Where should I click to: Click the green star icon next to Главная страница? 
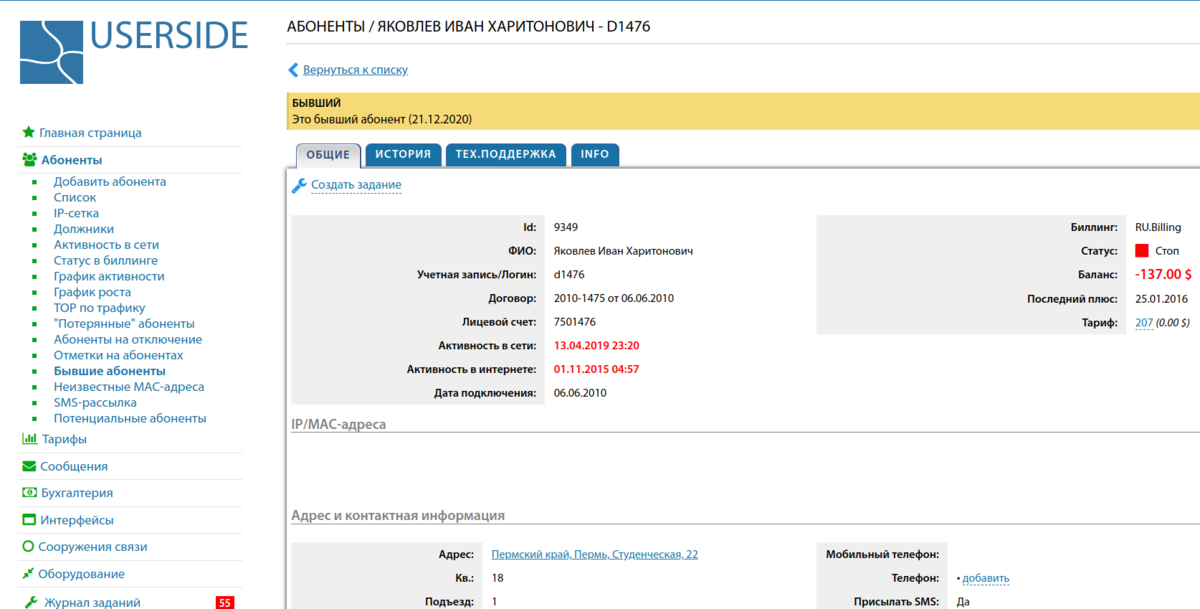(x=27, y=132)
